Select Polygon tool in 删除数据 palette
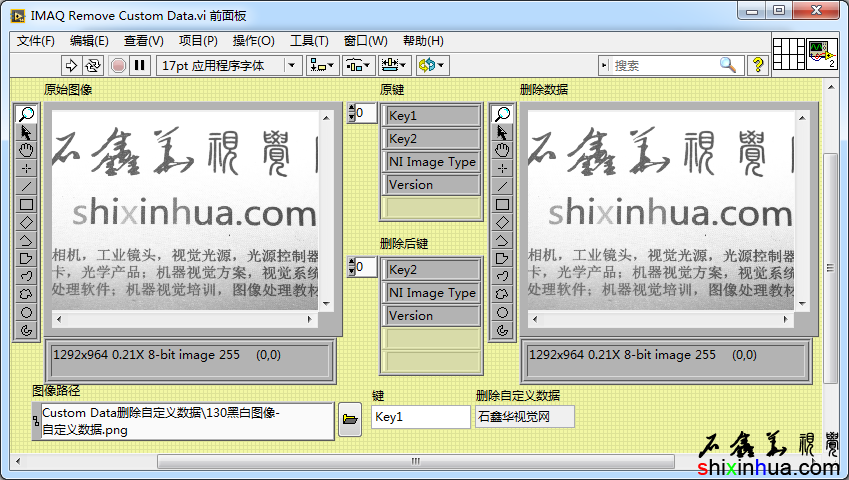This screenshot has width=849, height=480. point(502,258)
